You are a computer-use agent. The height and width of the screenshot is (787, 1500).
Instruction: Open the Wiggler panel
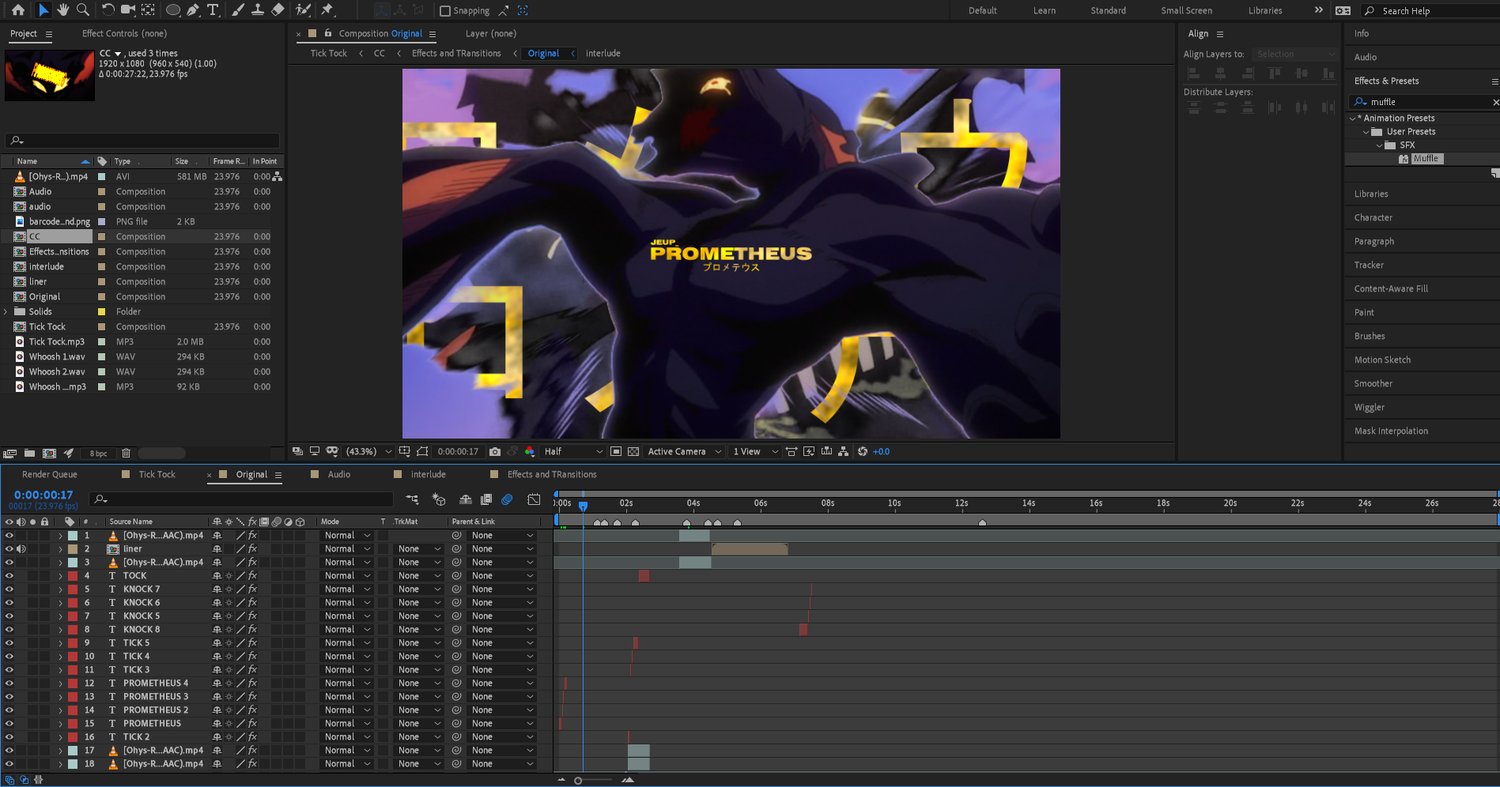(x=1369, y=408)
